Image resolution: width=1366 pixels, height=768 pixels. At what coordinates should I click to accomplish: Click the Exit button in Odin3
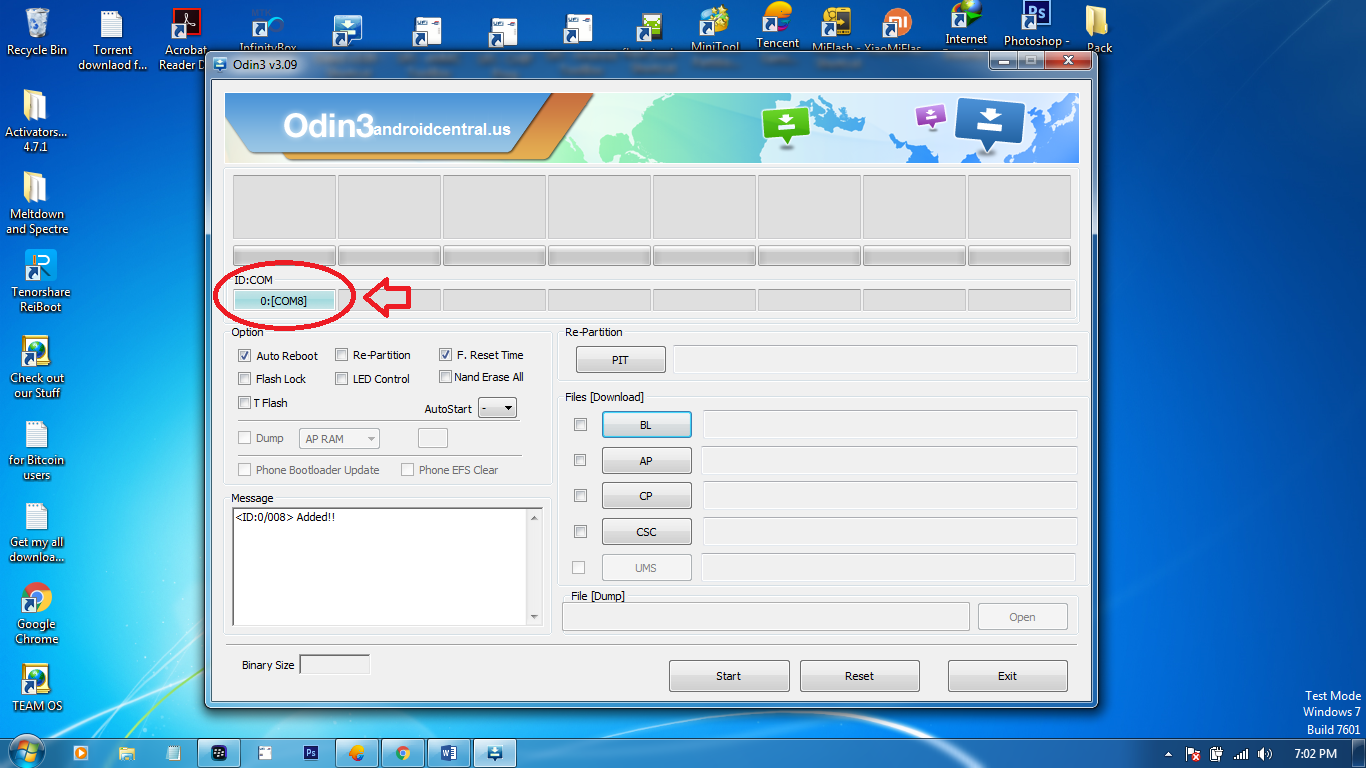(x=1008, y=676)
